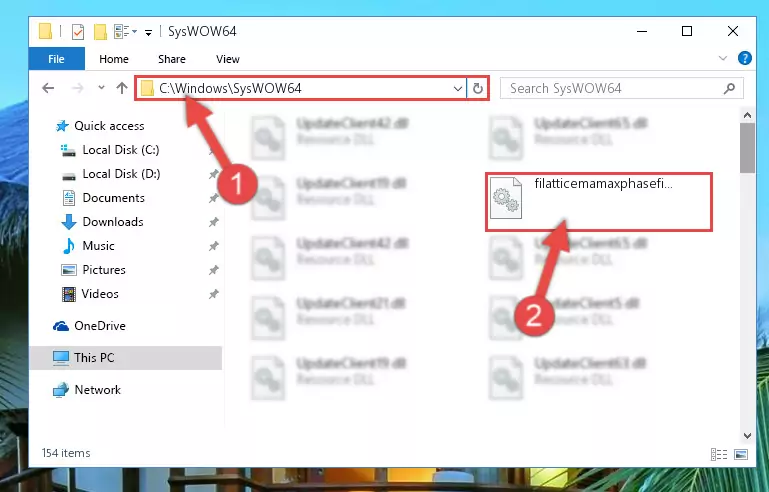Click the pin icon beside Downloads
Viewport: 769px width, 492px height.
pyautogui.click(x=213, y=222)
